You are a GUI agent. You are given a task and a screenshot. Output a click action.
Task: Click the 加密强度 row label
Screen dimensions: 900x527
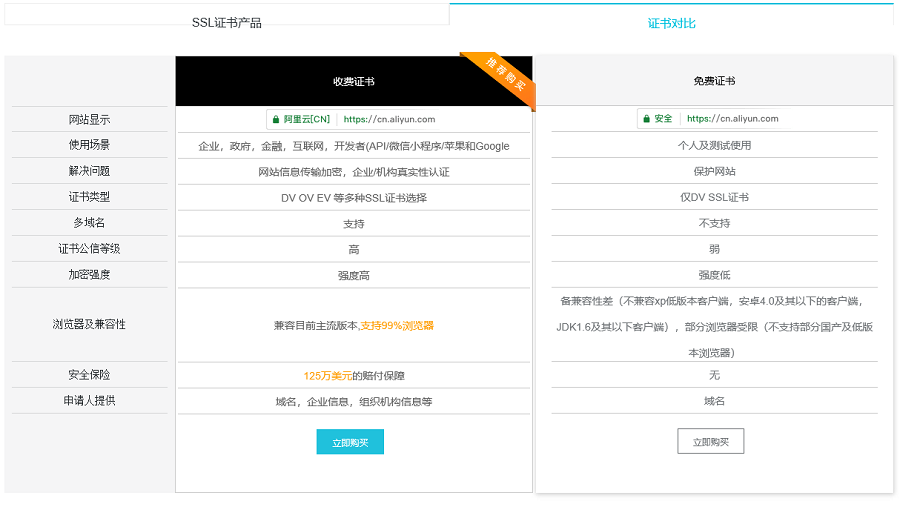pyautogui.click(x=90, y=275)
